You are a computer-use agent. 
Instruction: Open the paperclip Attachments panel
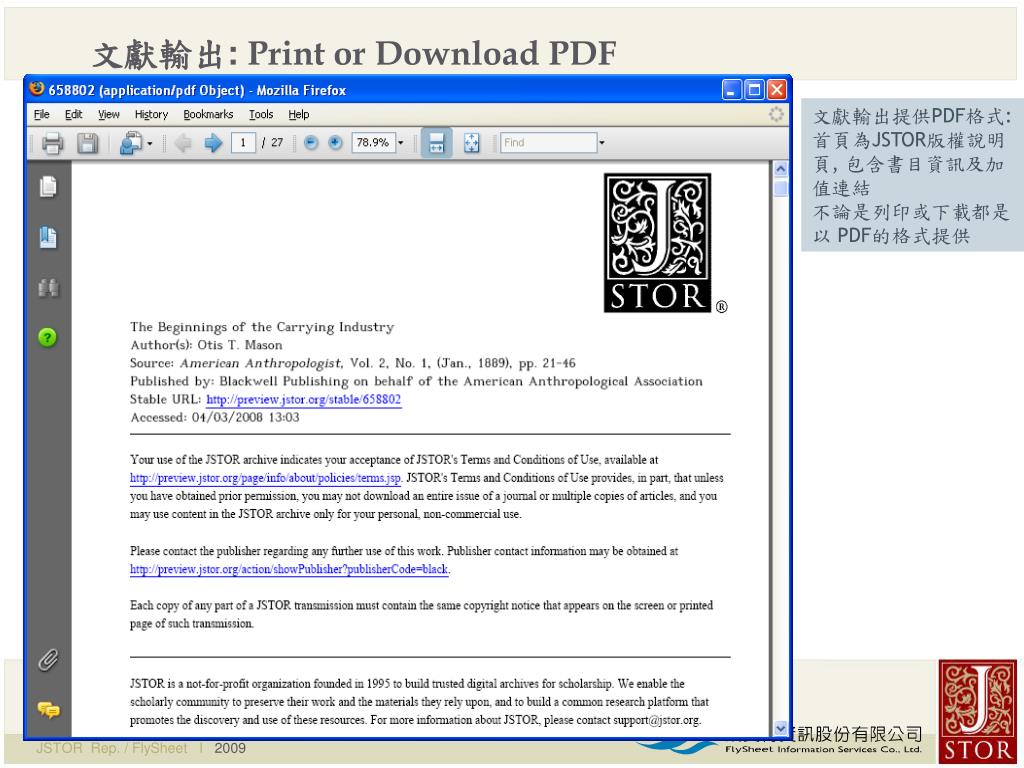(x=48, y=660)
